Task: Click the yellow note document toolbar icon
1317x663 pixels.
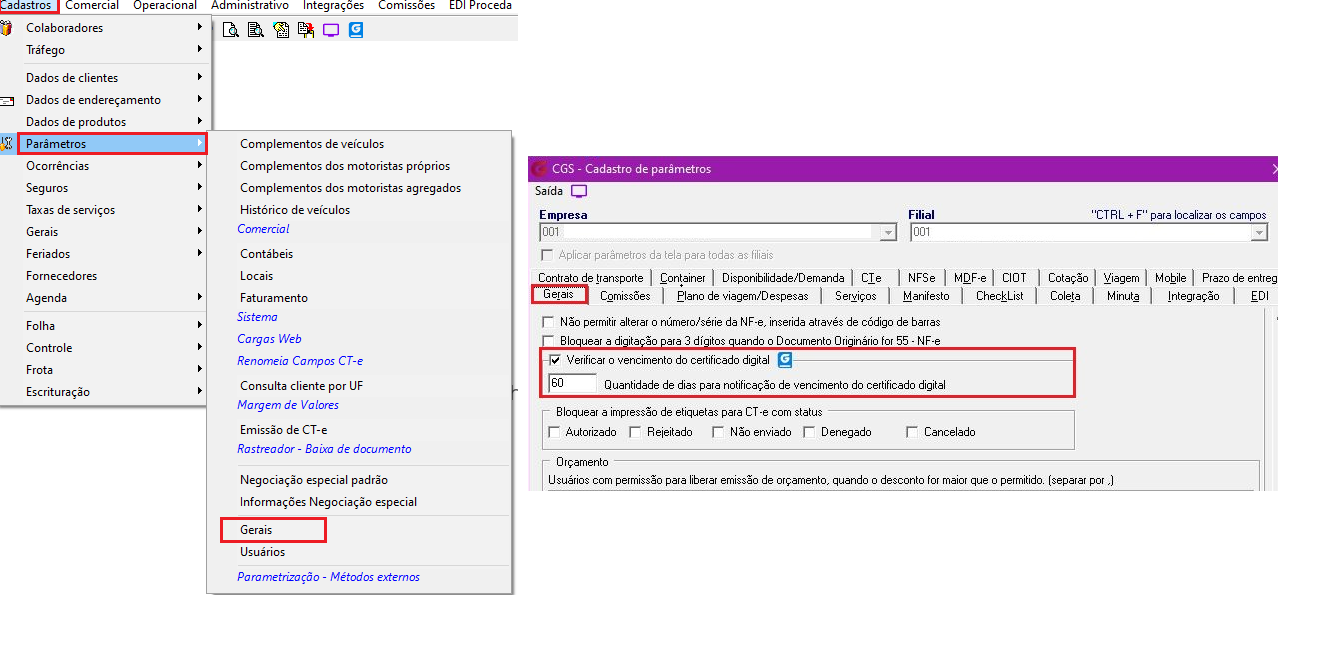Action: [281, 30]
